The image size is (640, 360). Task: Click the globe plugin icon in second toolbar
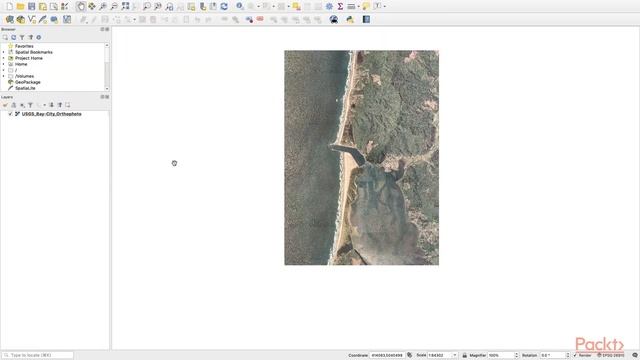coord(334,19)
